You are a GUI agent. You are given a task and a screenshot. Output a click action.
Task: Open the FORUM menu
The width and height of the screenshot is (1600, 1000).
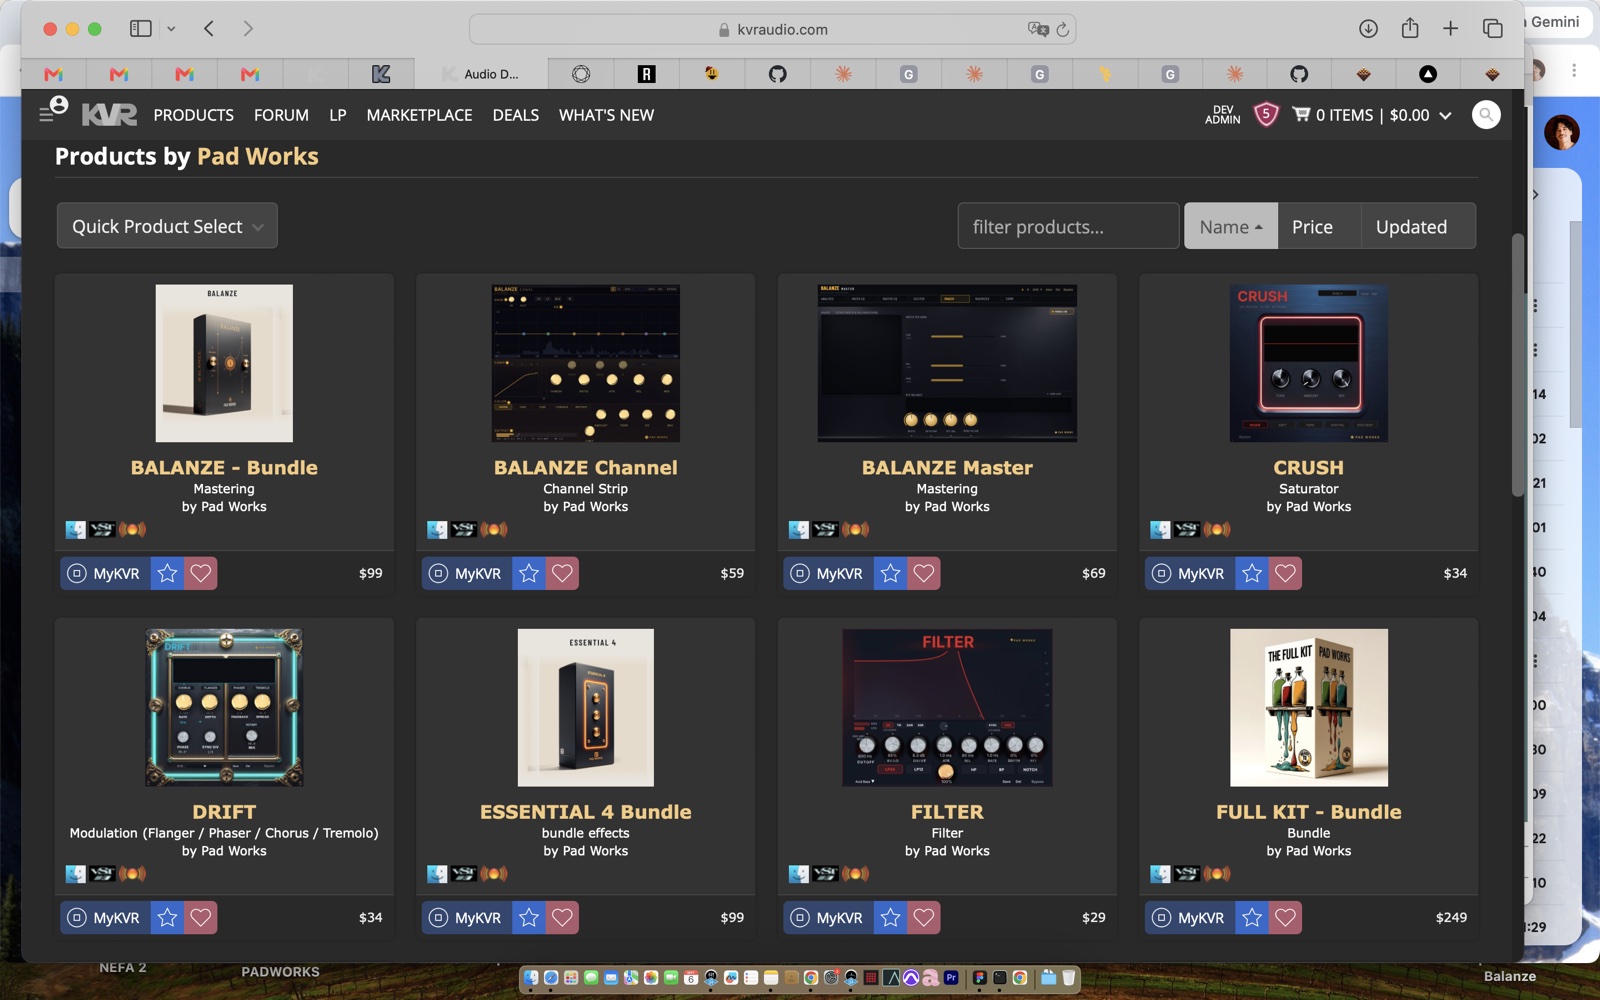coord(281,115)
